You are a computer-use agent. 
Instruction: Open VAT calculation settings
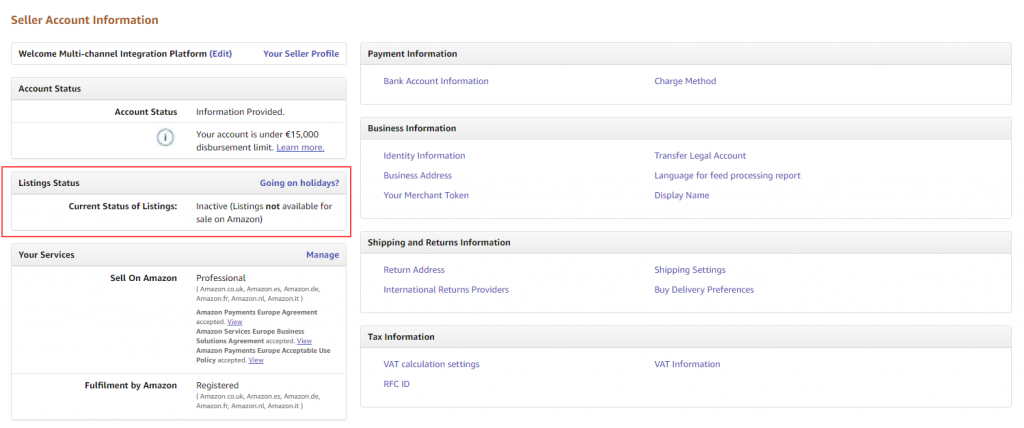(431, 364)
